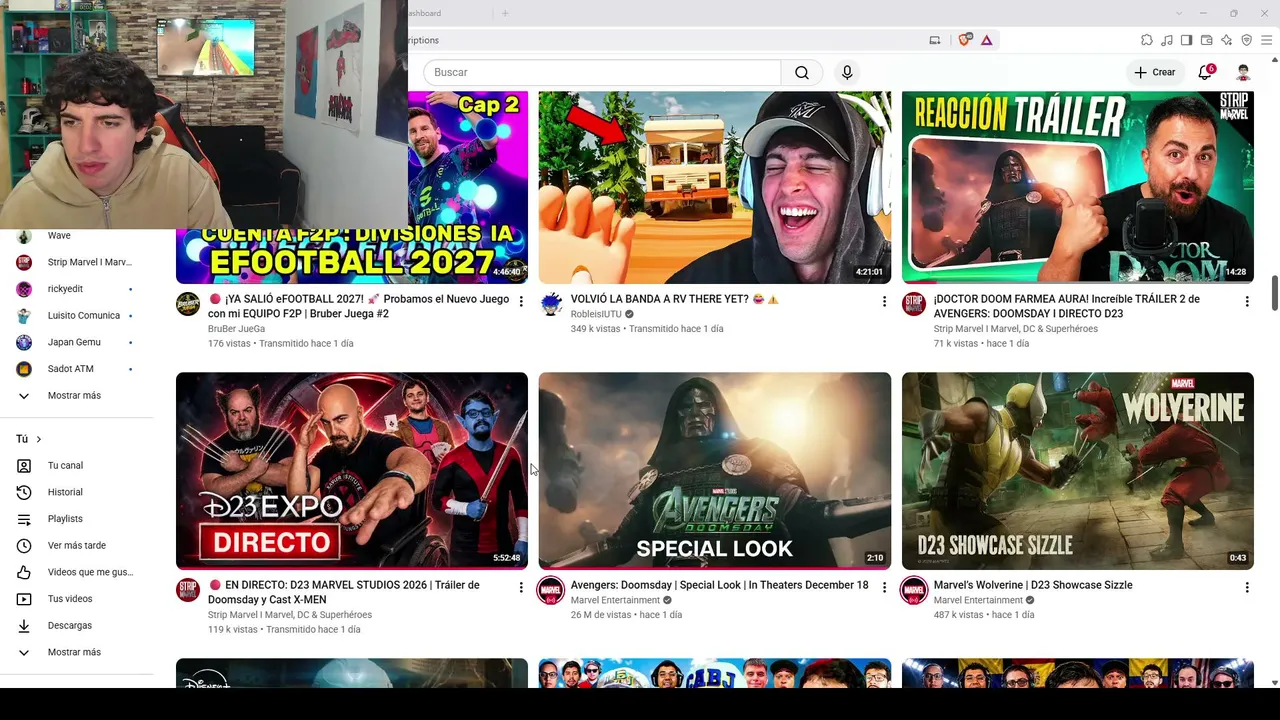
Task: Open BruBer JueGa channel avatar
Action: point(188,304)
